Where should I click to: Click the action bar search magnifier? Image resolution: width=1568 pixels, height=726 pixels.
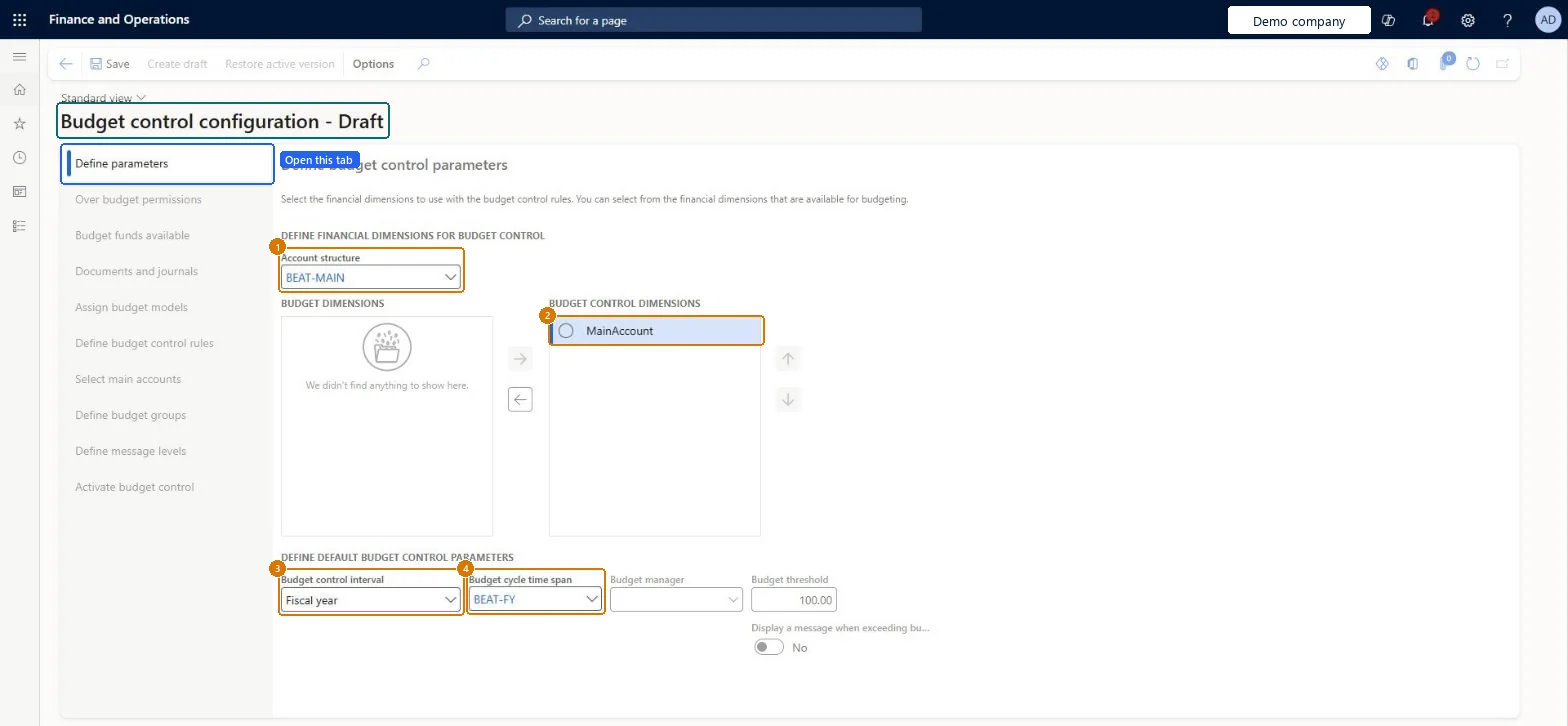click(424, 64)
